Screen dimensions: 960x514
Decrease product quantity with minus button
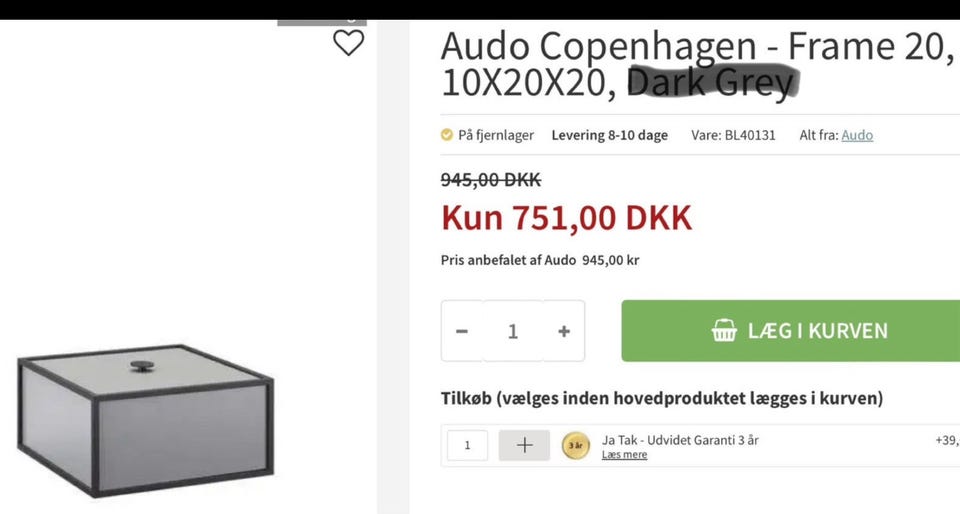click(462, 331)
